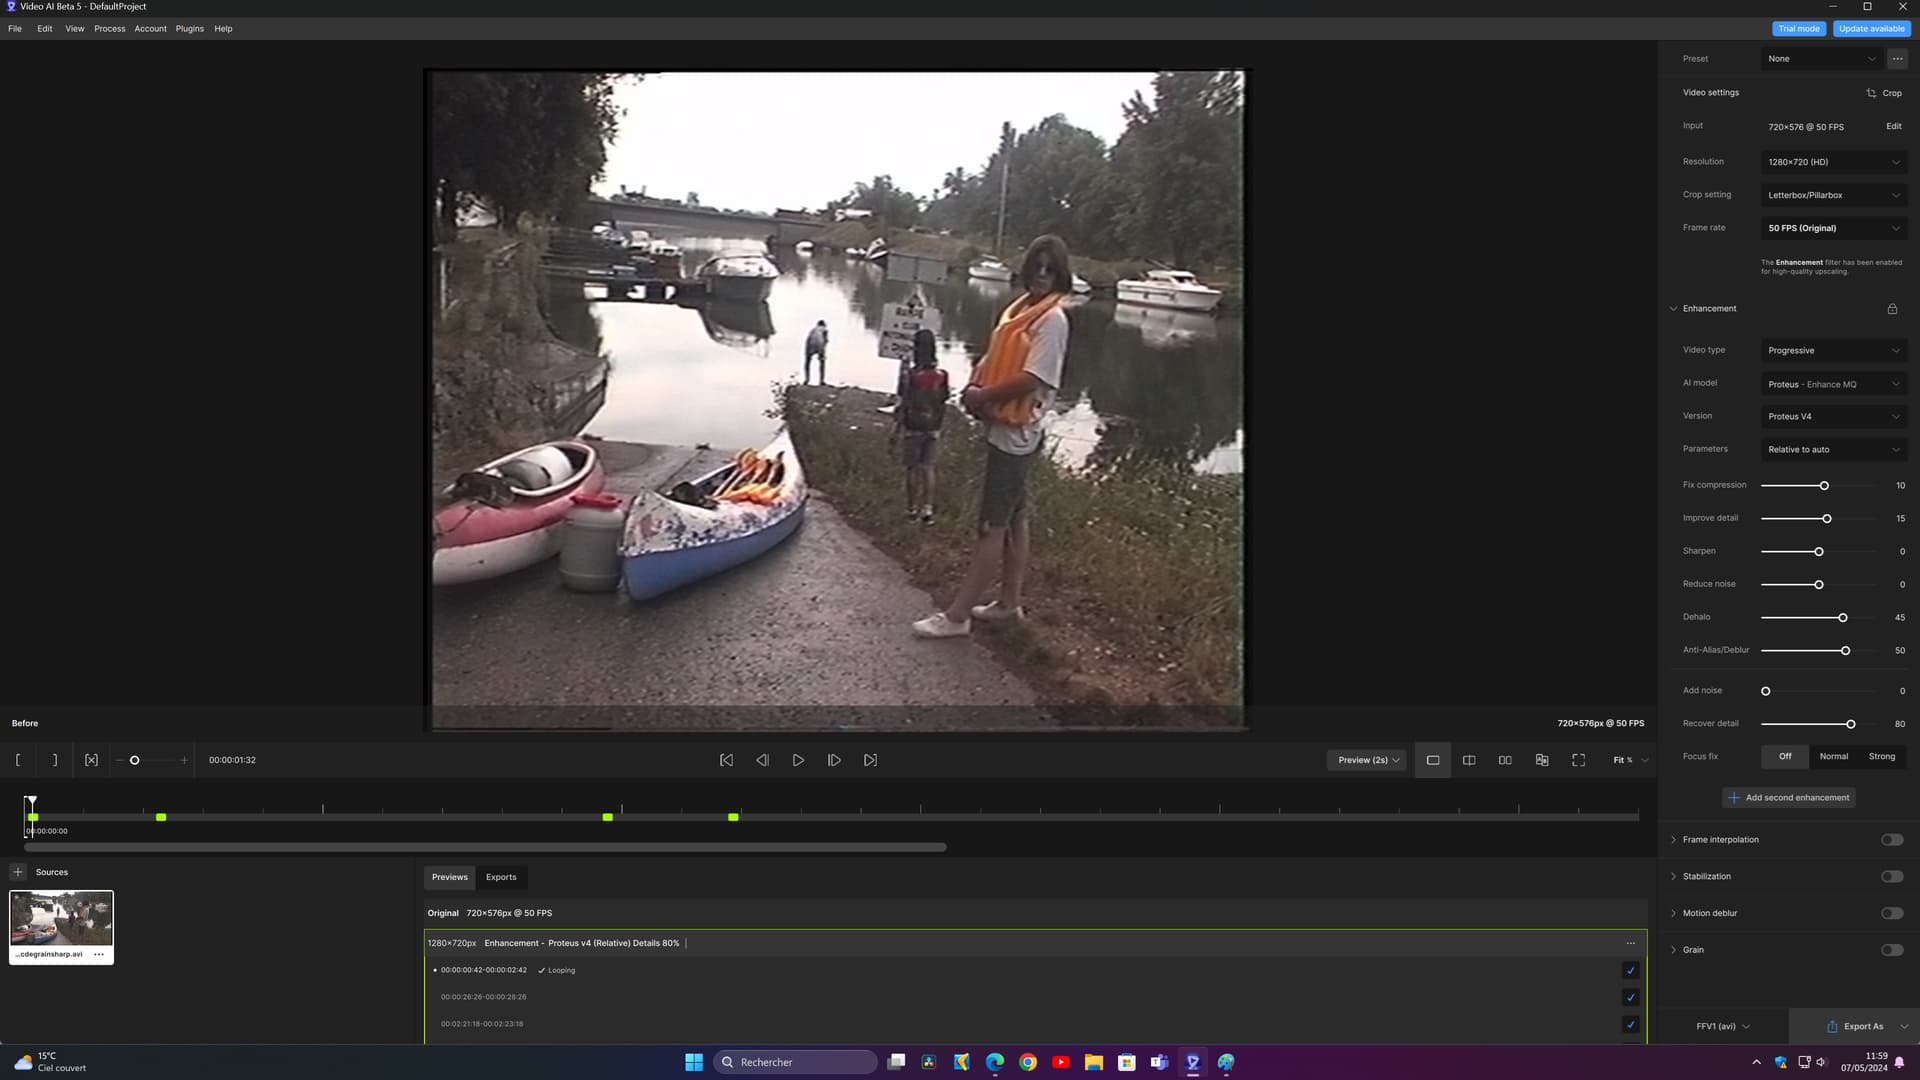Select the cdegrainsharp.avi source thumbnail

[61, 918]
